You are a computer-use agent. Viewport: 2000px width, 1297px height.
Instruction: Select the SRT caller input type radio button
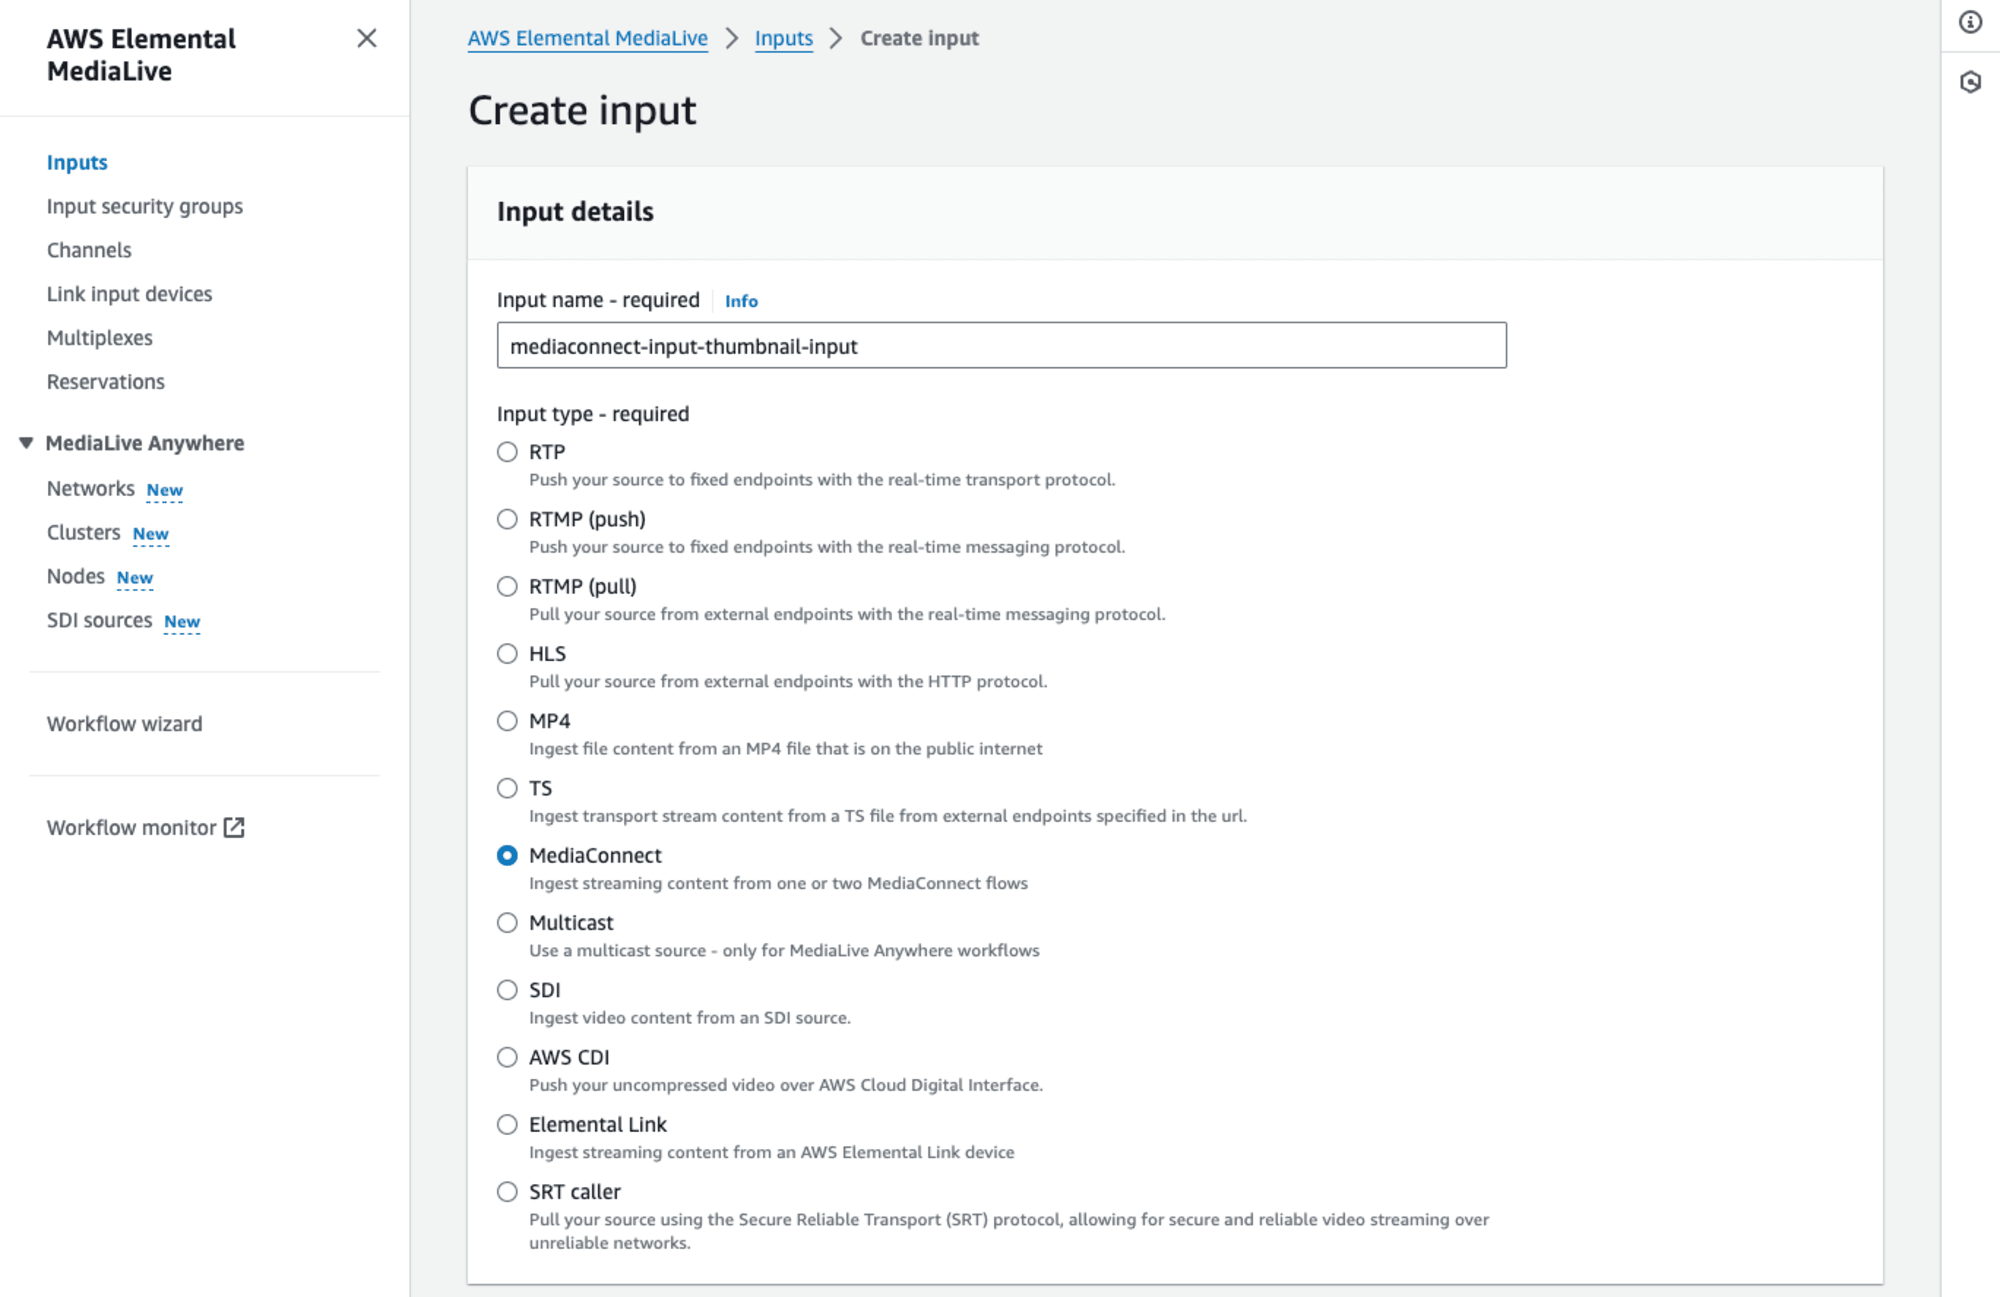coord(507,1191)
